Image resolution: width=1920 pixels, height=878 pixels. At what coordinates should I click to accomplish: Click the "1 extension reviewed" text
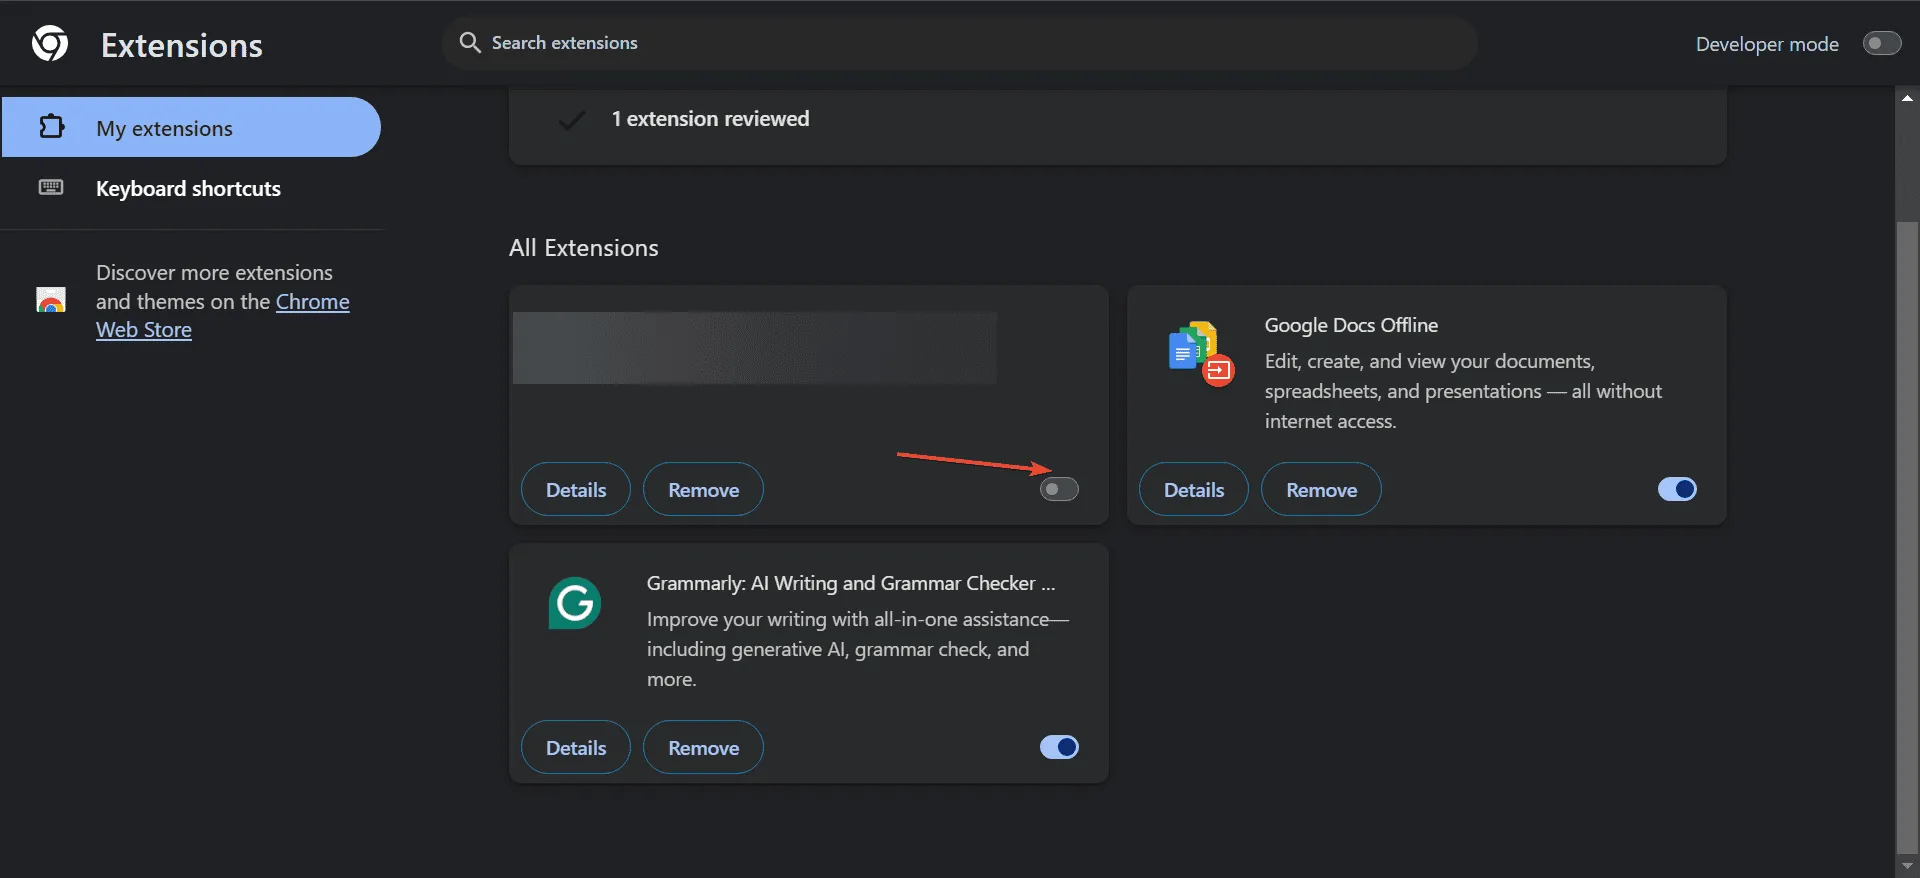click(710, 119)
